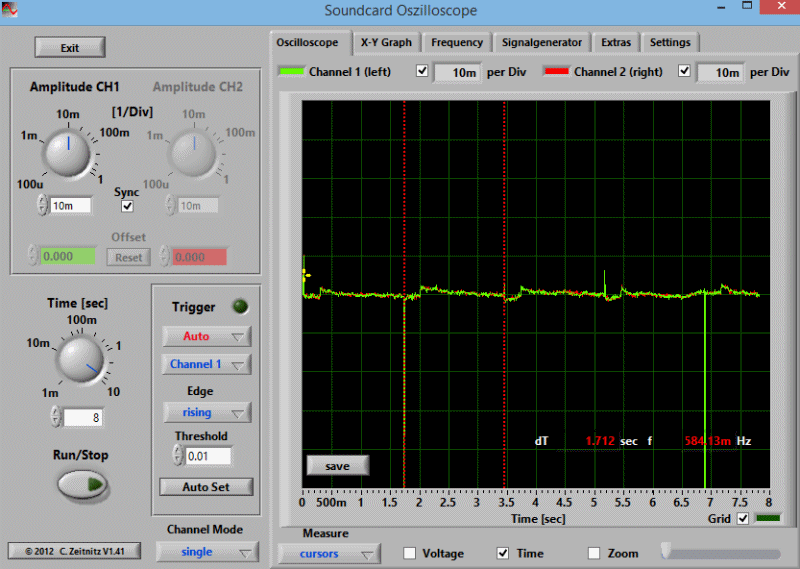Click the Amplitude CH2 knob
The height and width of the screenshot is (569, 800).
pos(194,153)
